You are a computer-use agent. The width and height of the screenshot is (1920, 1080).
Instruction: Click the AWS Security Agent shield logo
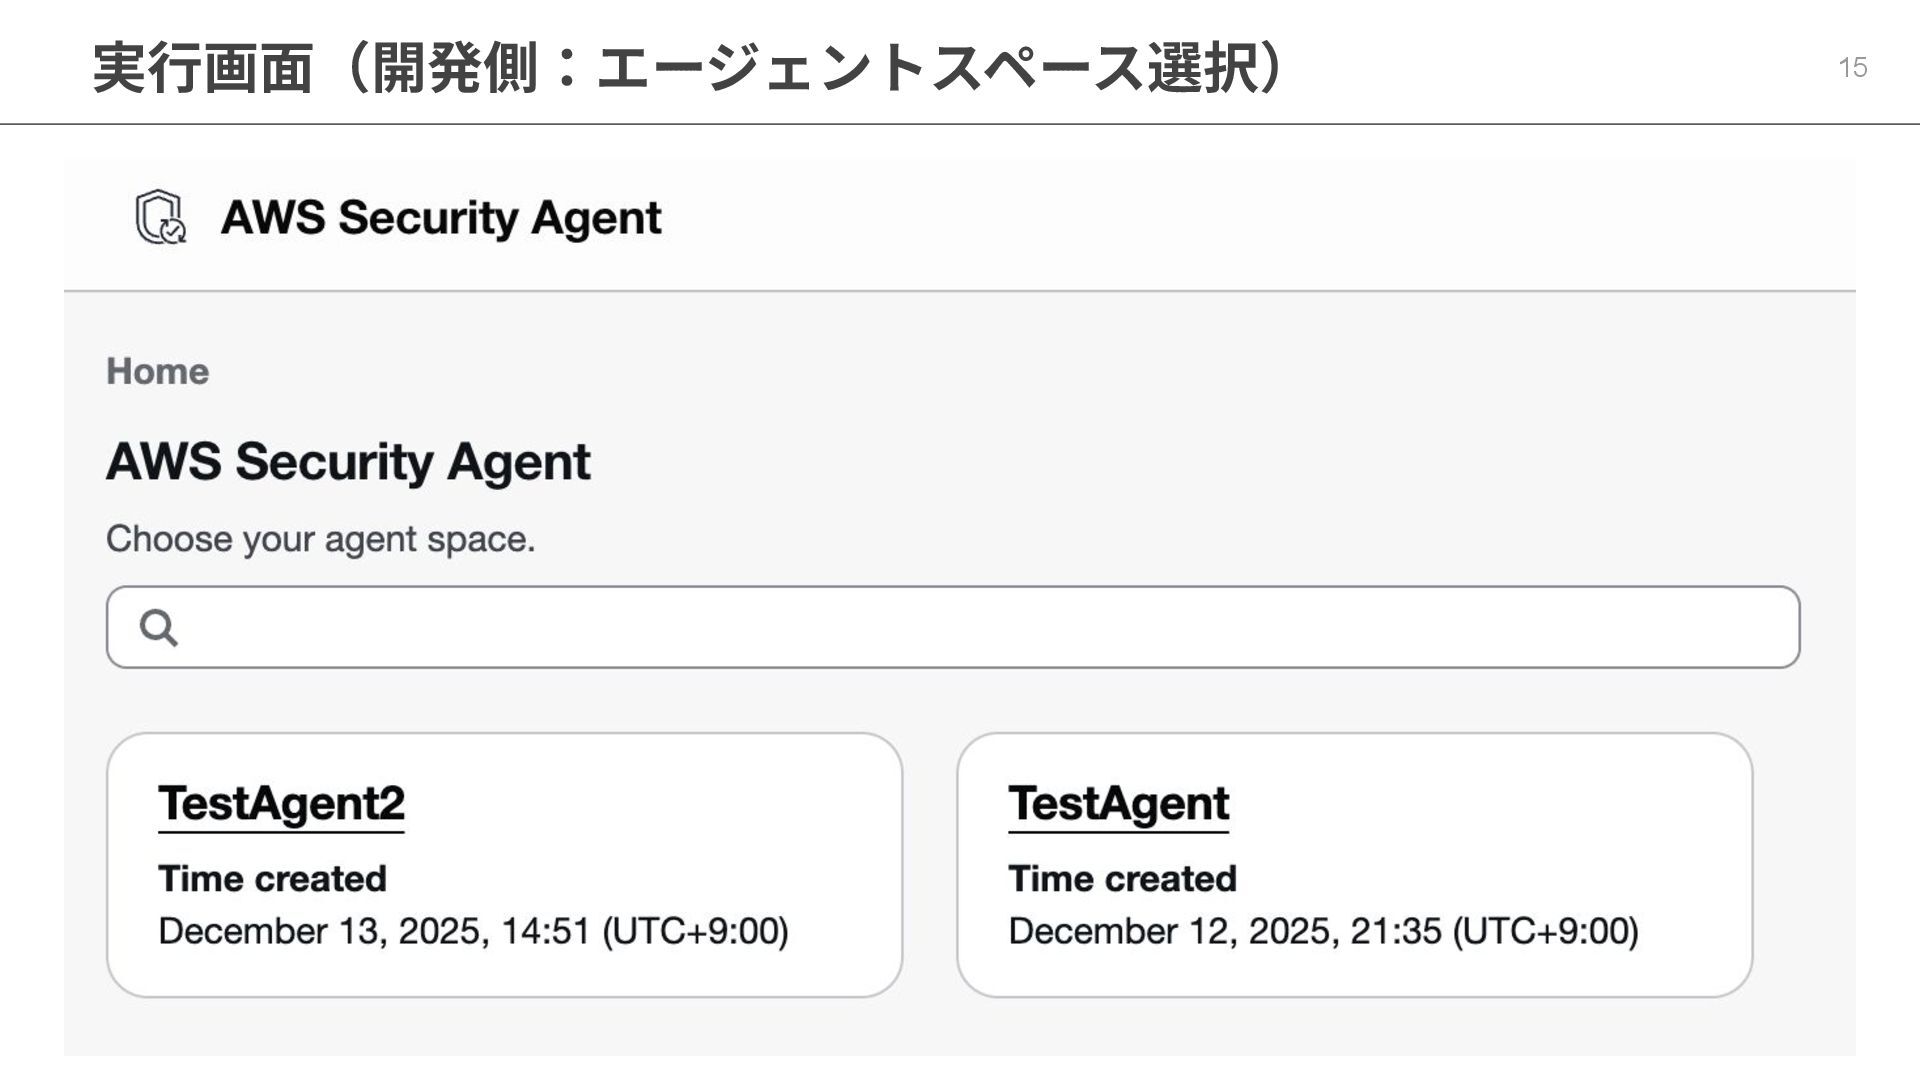pyautogui.click(x=160, y=217)
